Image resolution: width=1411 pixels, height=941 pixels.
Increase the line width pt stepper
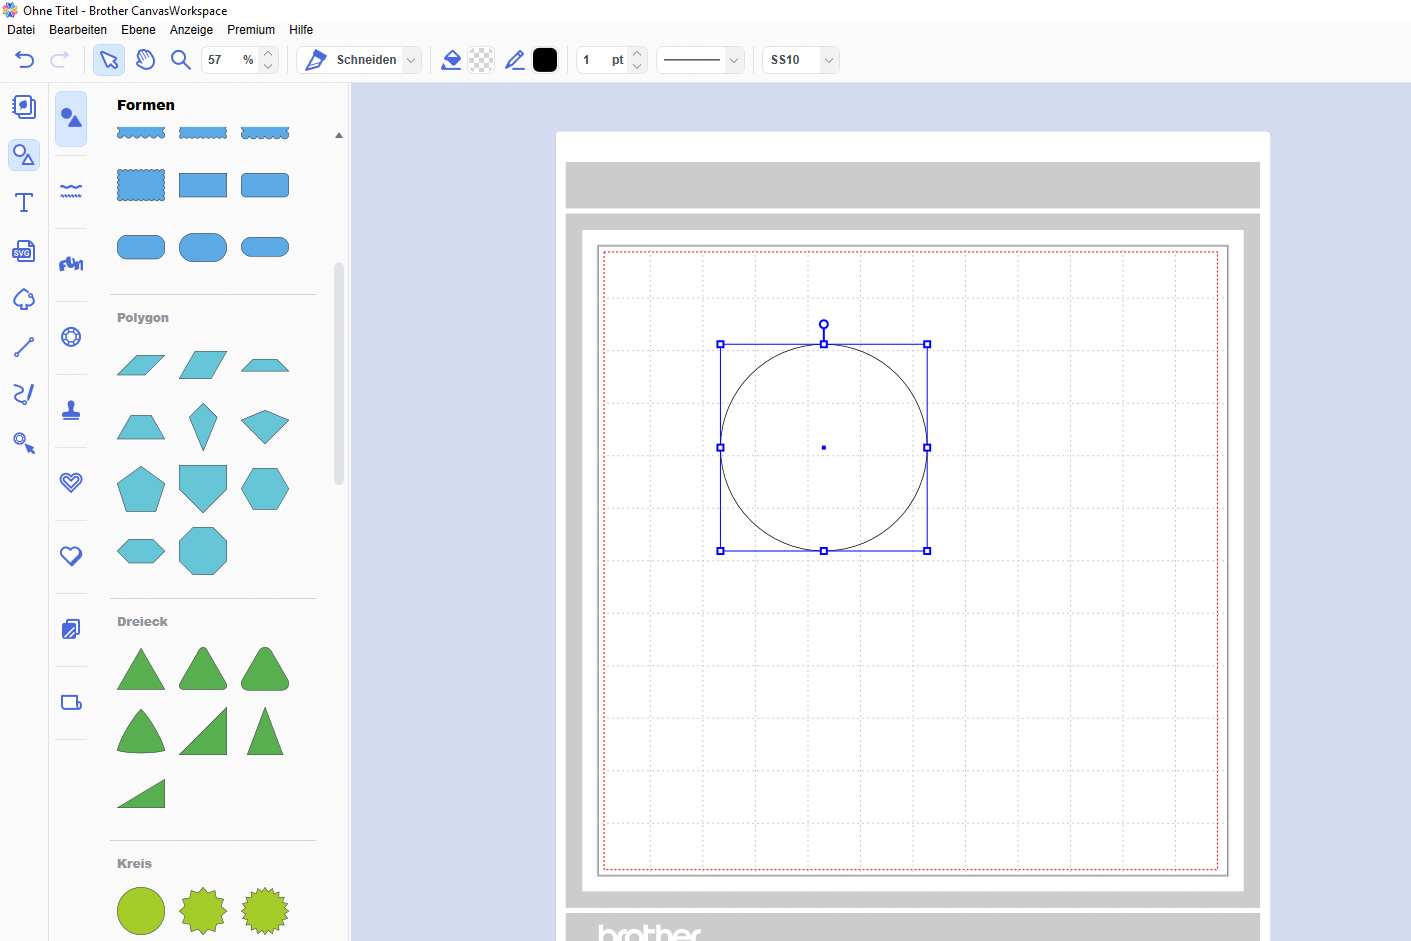(637, 54)
